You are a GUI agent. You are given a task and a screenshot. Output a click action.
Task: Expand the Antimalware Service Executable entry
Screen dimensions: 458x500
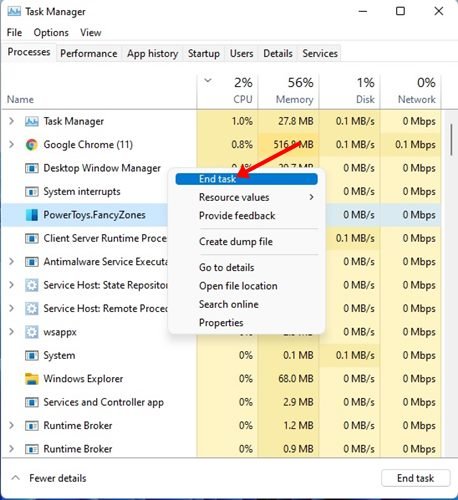11,261
